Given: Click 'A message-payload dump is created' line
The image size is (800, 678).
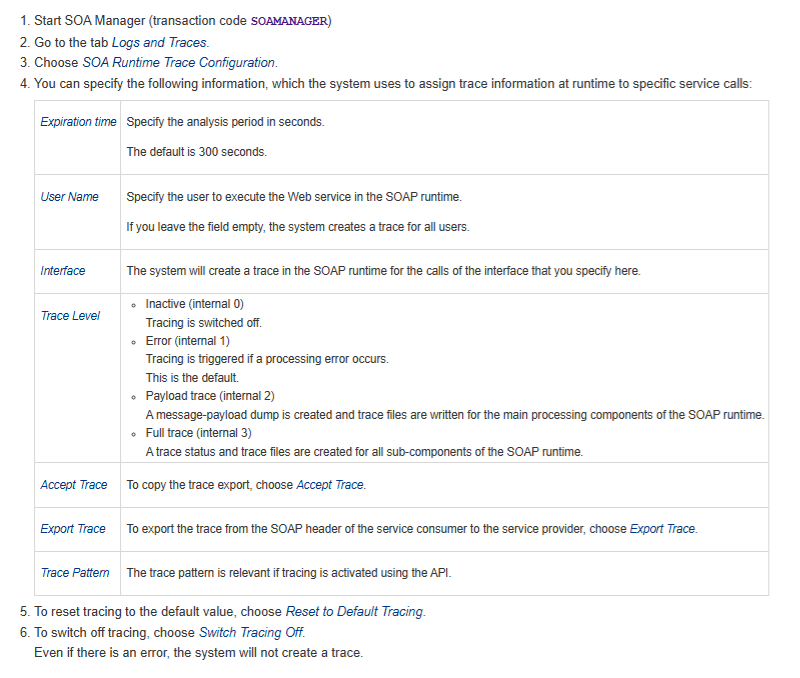Looking at the screenshot, I should pos(455,415).
